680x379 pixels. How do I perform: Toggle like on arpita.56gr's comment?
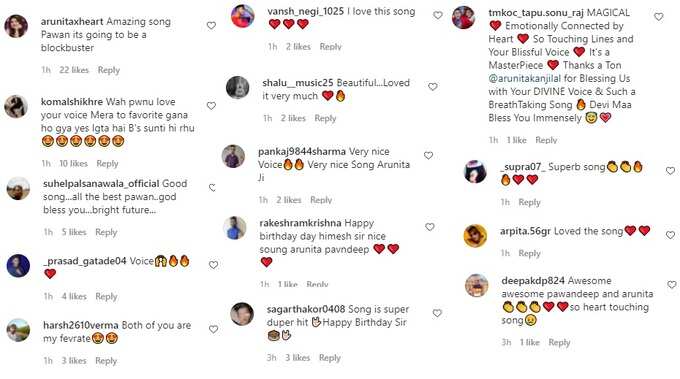pyautogui.click(x=670, y=235)
